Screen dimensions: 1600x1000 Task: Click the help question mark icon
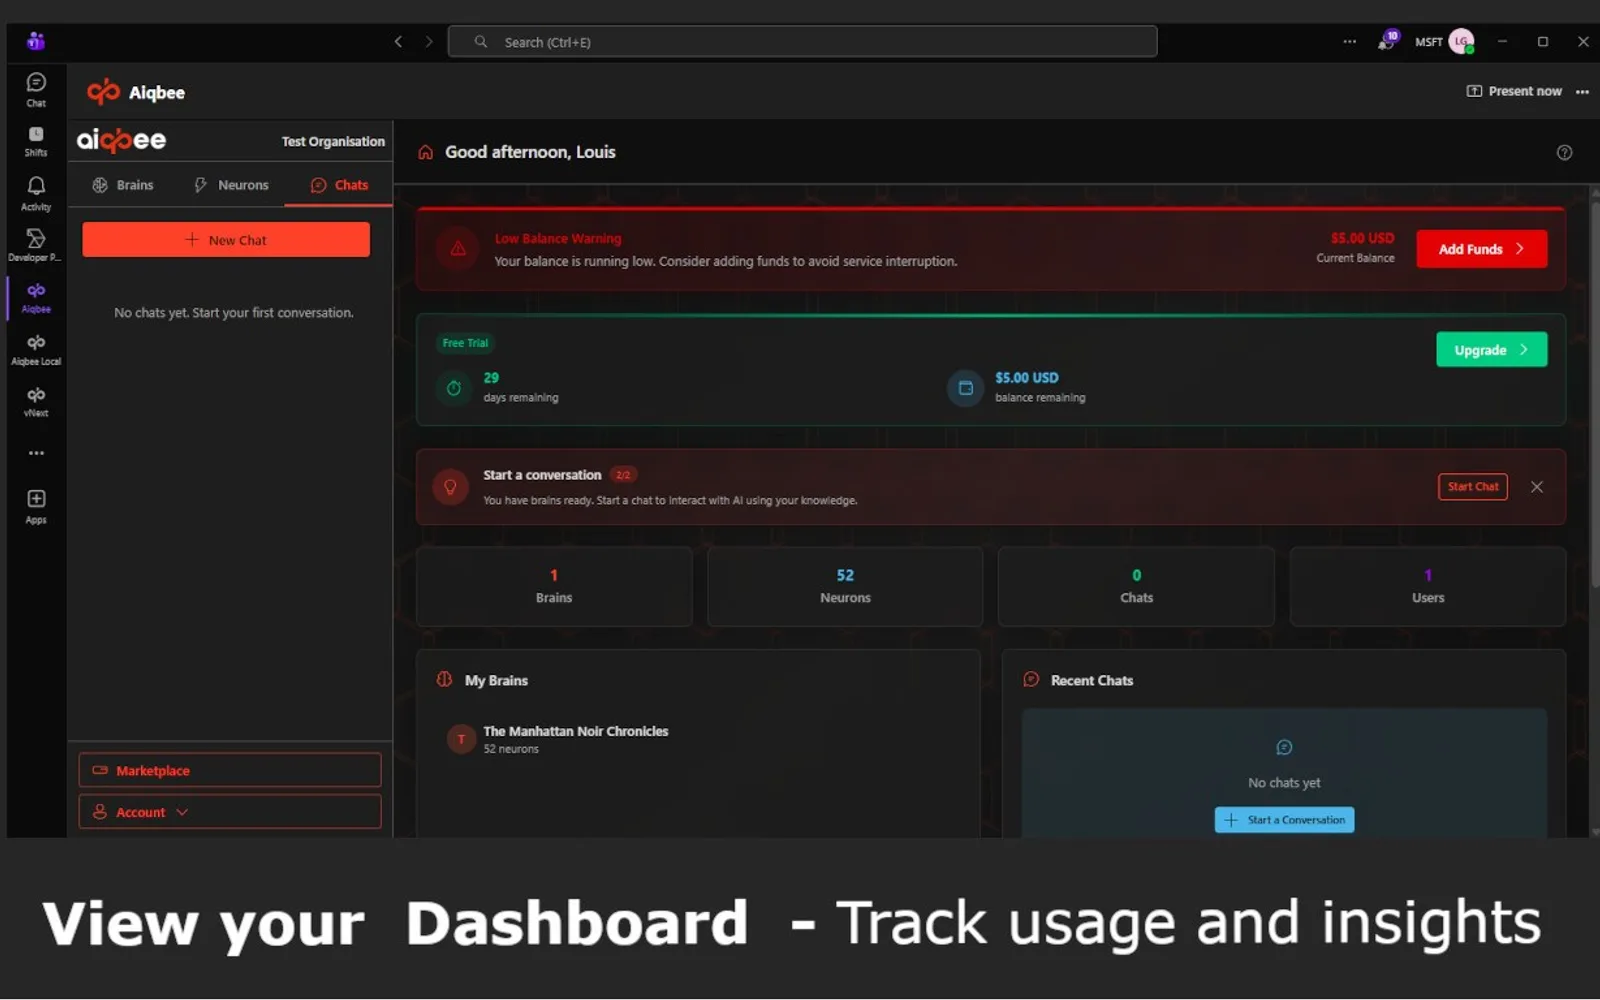coord(1564,152)
